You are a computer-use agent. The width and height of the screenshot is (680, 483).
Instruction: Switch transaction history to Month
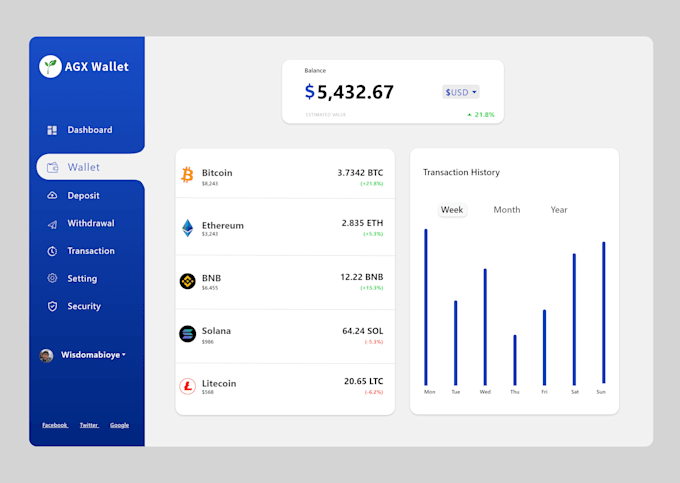coord(507,210)
